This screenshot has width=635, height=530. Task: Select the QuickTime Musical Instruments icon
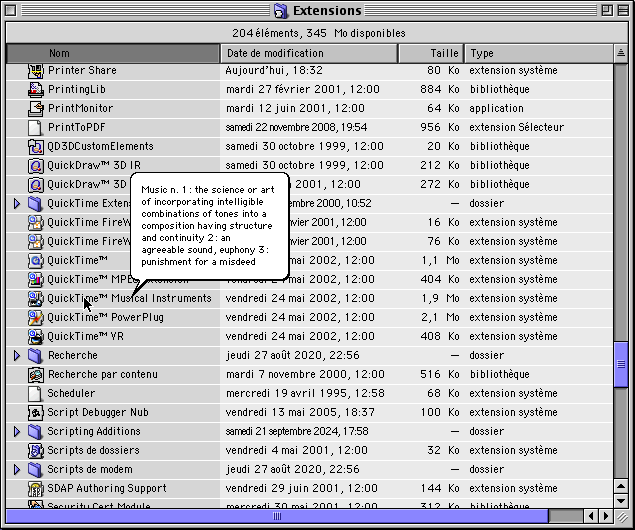pyautogui.click(x=36, y=299)
